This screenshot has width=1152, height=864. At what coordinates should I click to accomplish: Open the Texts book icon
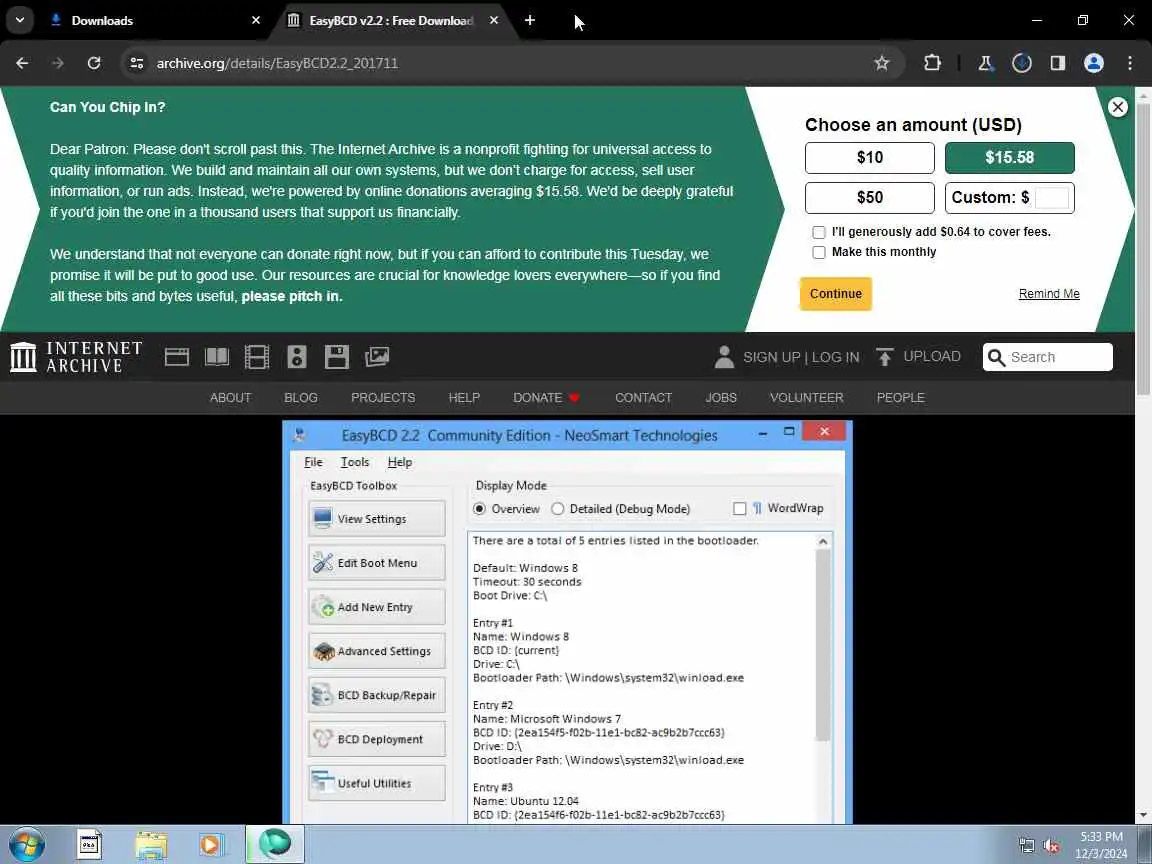(217, 357)
